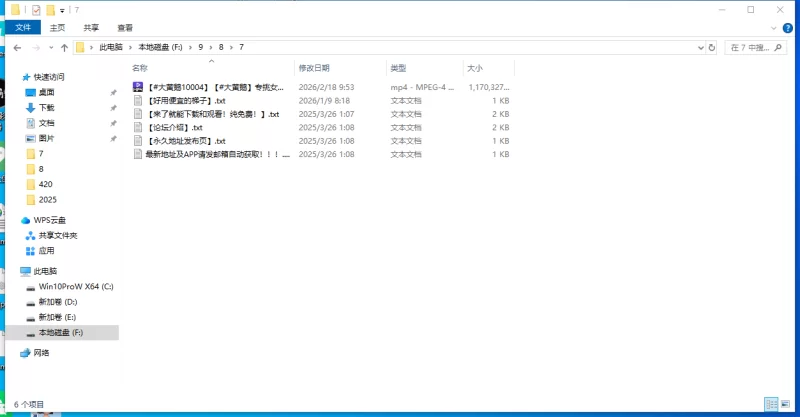Image resolution: width=800 pixels, height=417 pixels.
Task: Click the modified date 2026/2/18 9:53
Action: (326, 87)
